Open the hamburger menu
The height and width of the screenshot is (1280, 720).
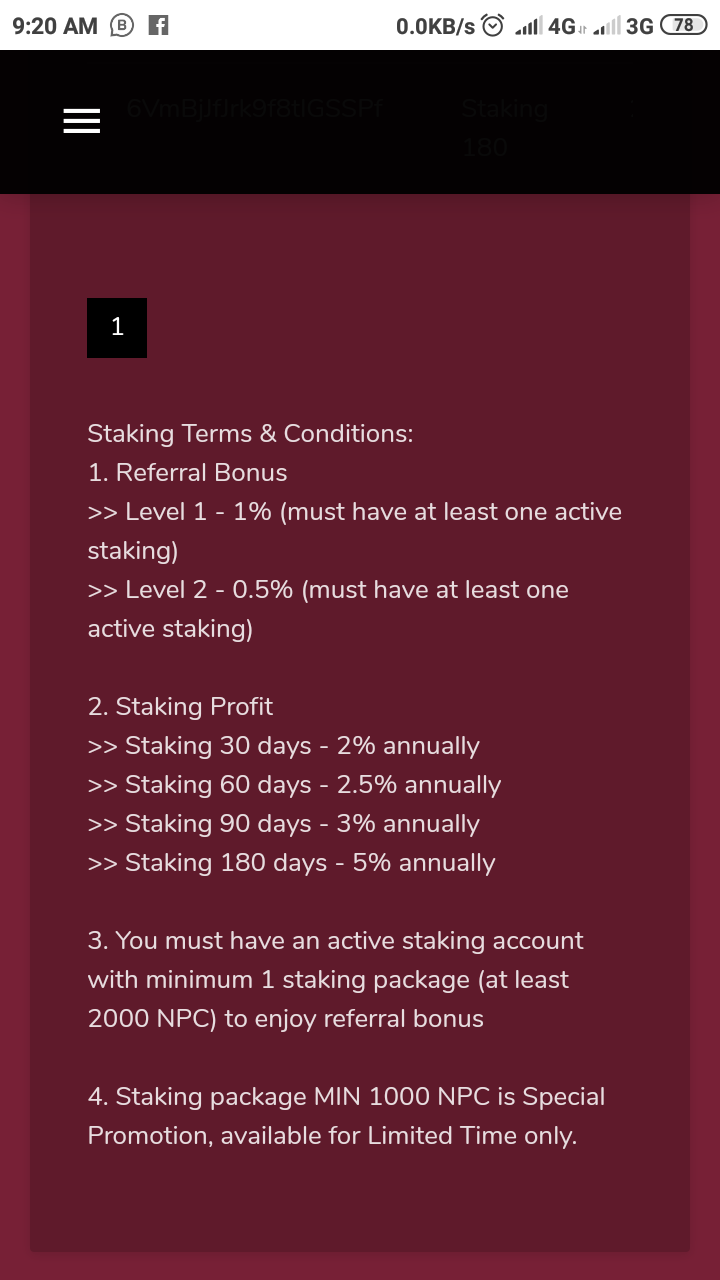point(81,121)
